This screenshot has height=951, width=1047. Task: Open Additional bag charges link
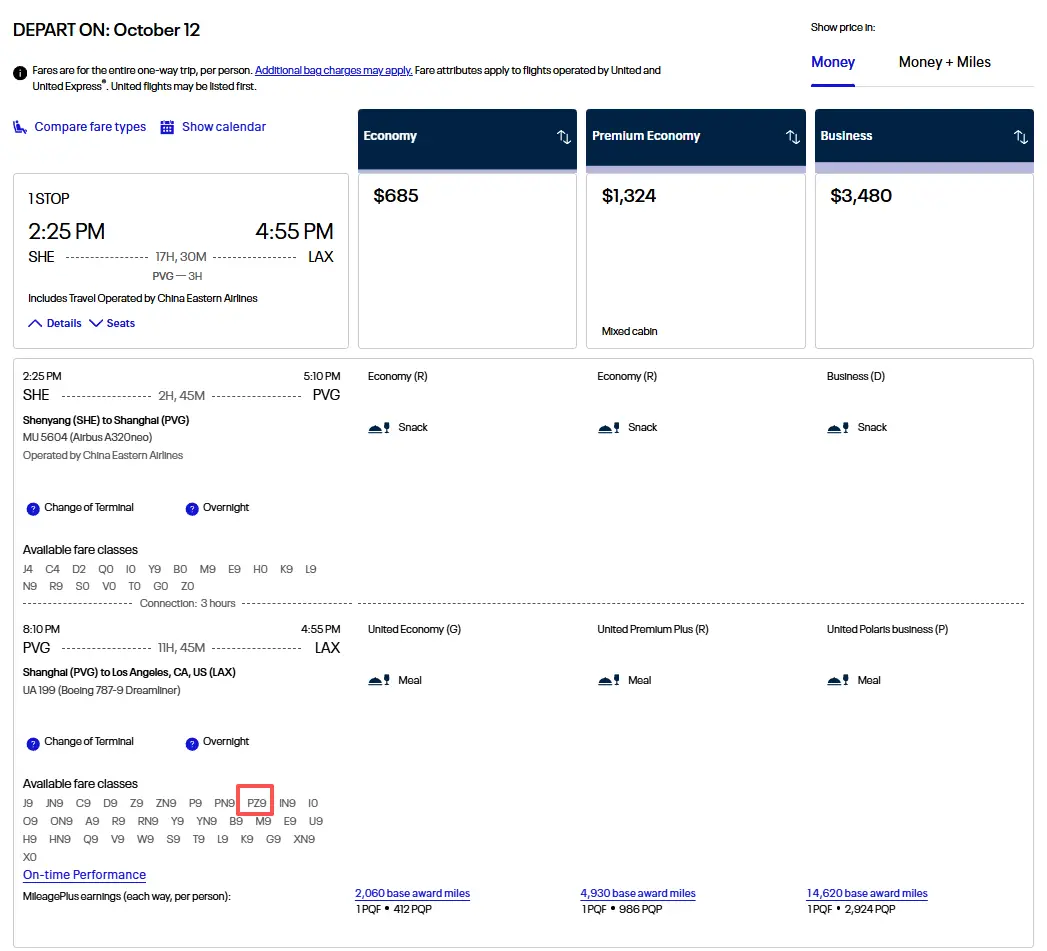point(333,71)
